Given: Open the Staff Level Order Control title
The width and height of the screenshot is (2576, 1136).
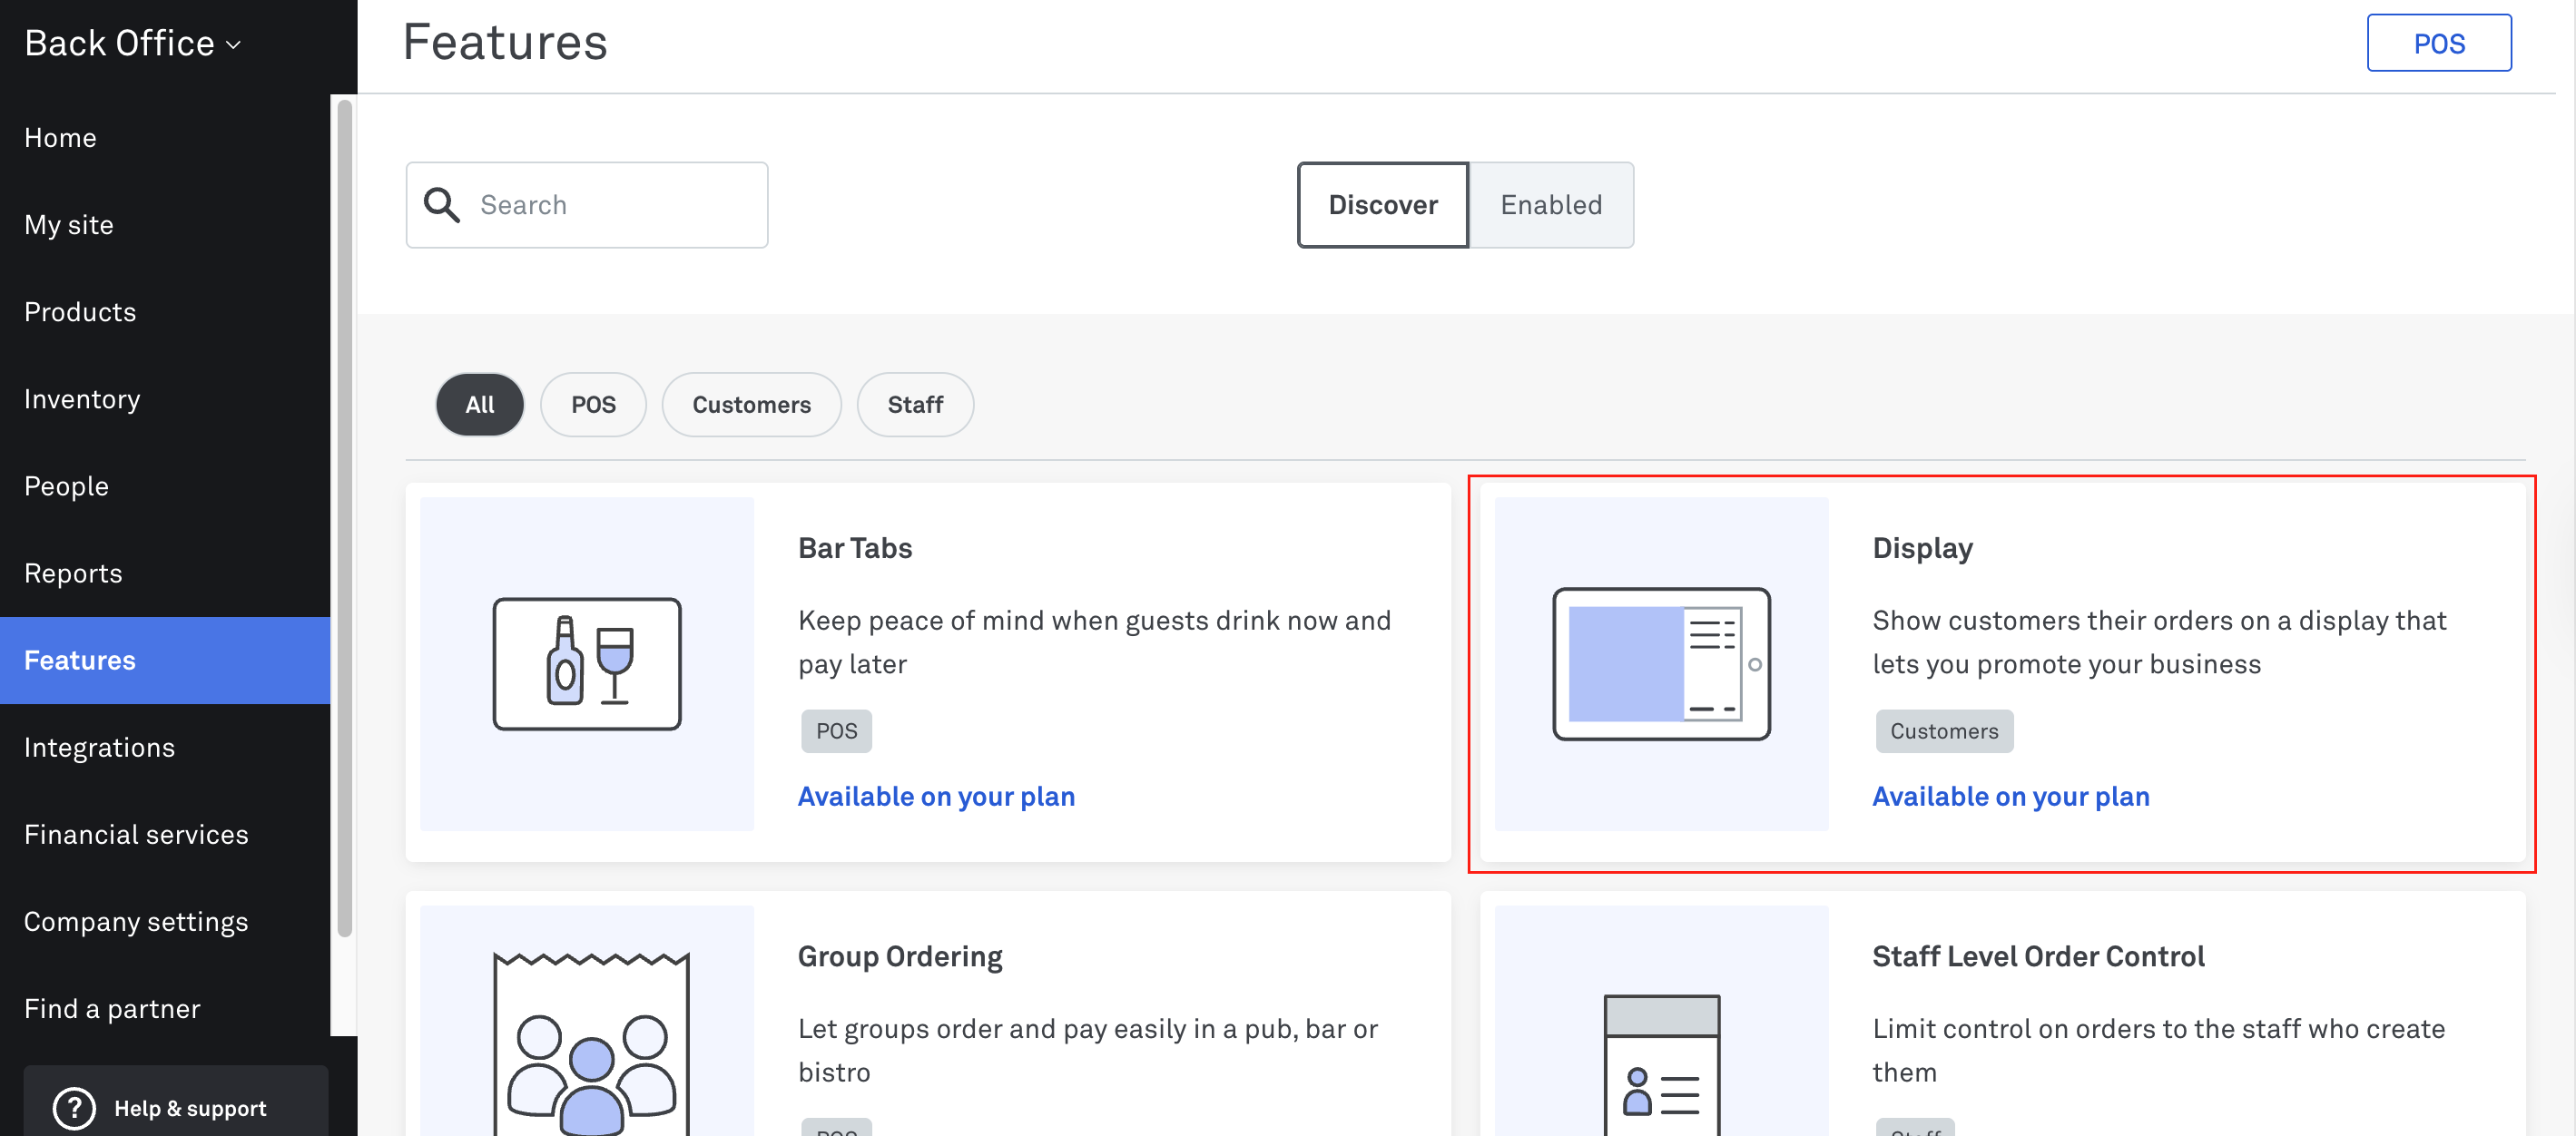Looking at the screenshot, I should (x=2038, y=956).
